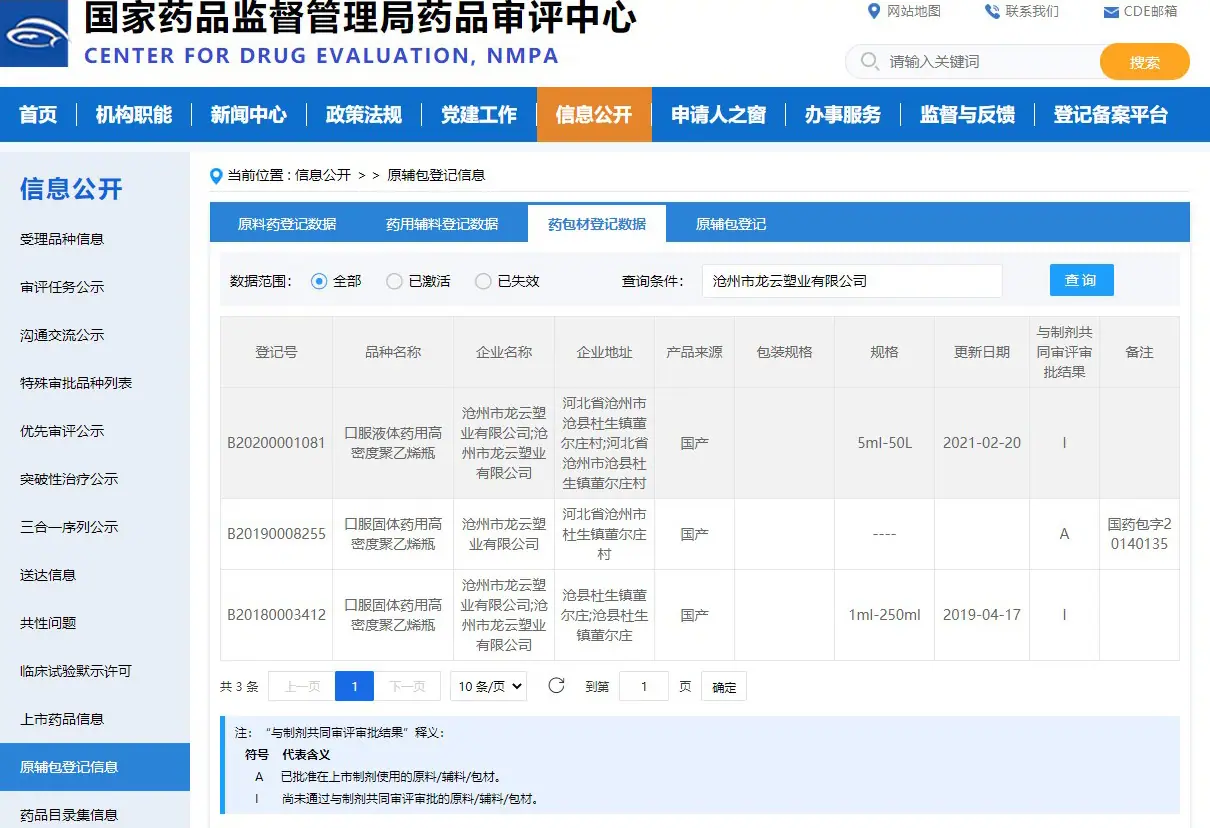Open 上市药品信息 in the sidebar
Image resolution: width=1210 pixels, height=828 pixels.
62,719
